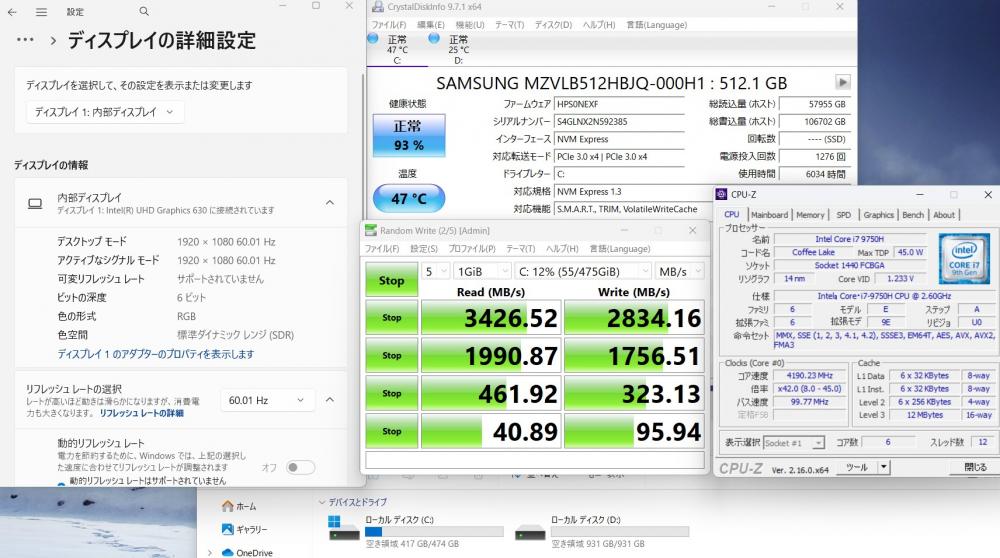Click the internal display monitor icon
This screenshot has height=558, width=1000.
point(35,203)
